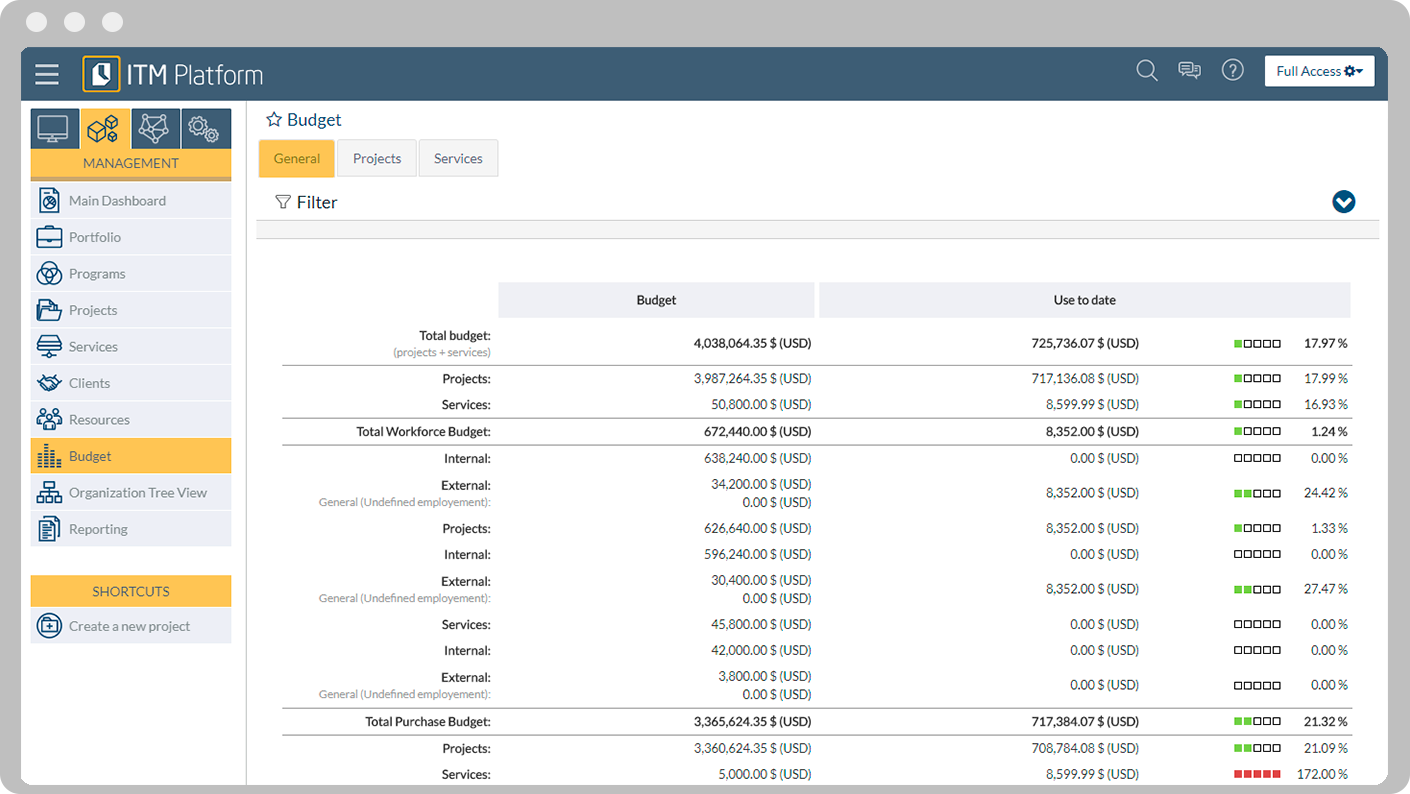Click Total budget progress indicator 17.97 %
Screen dimensions: 1410x794
[1257, 344]
